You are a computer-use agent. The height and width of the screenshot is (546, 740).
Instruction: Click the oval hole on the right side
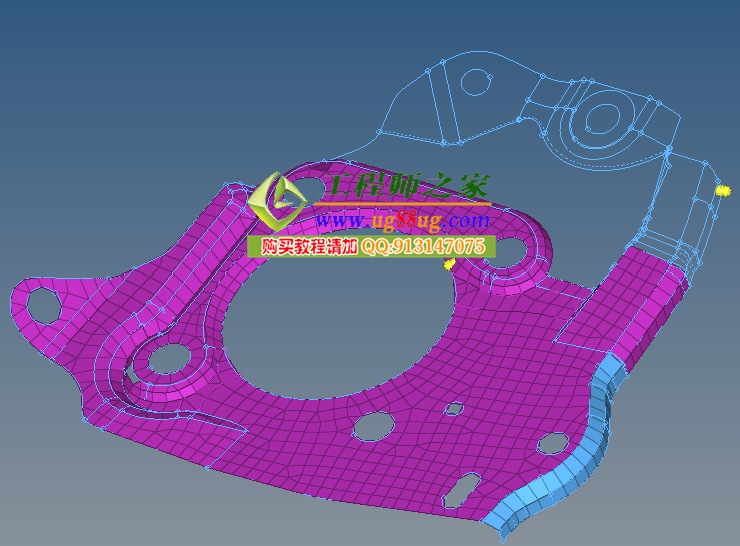pyautogui.click(x=552, y=441)
